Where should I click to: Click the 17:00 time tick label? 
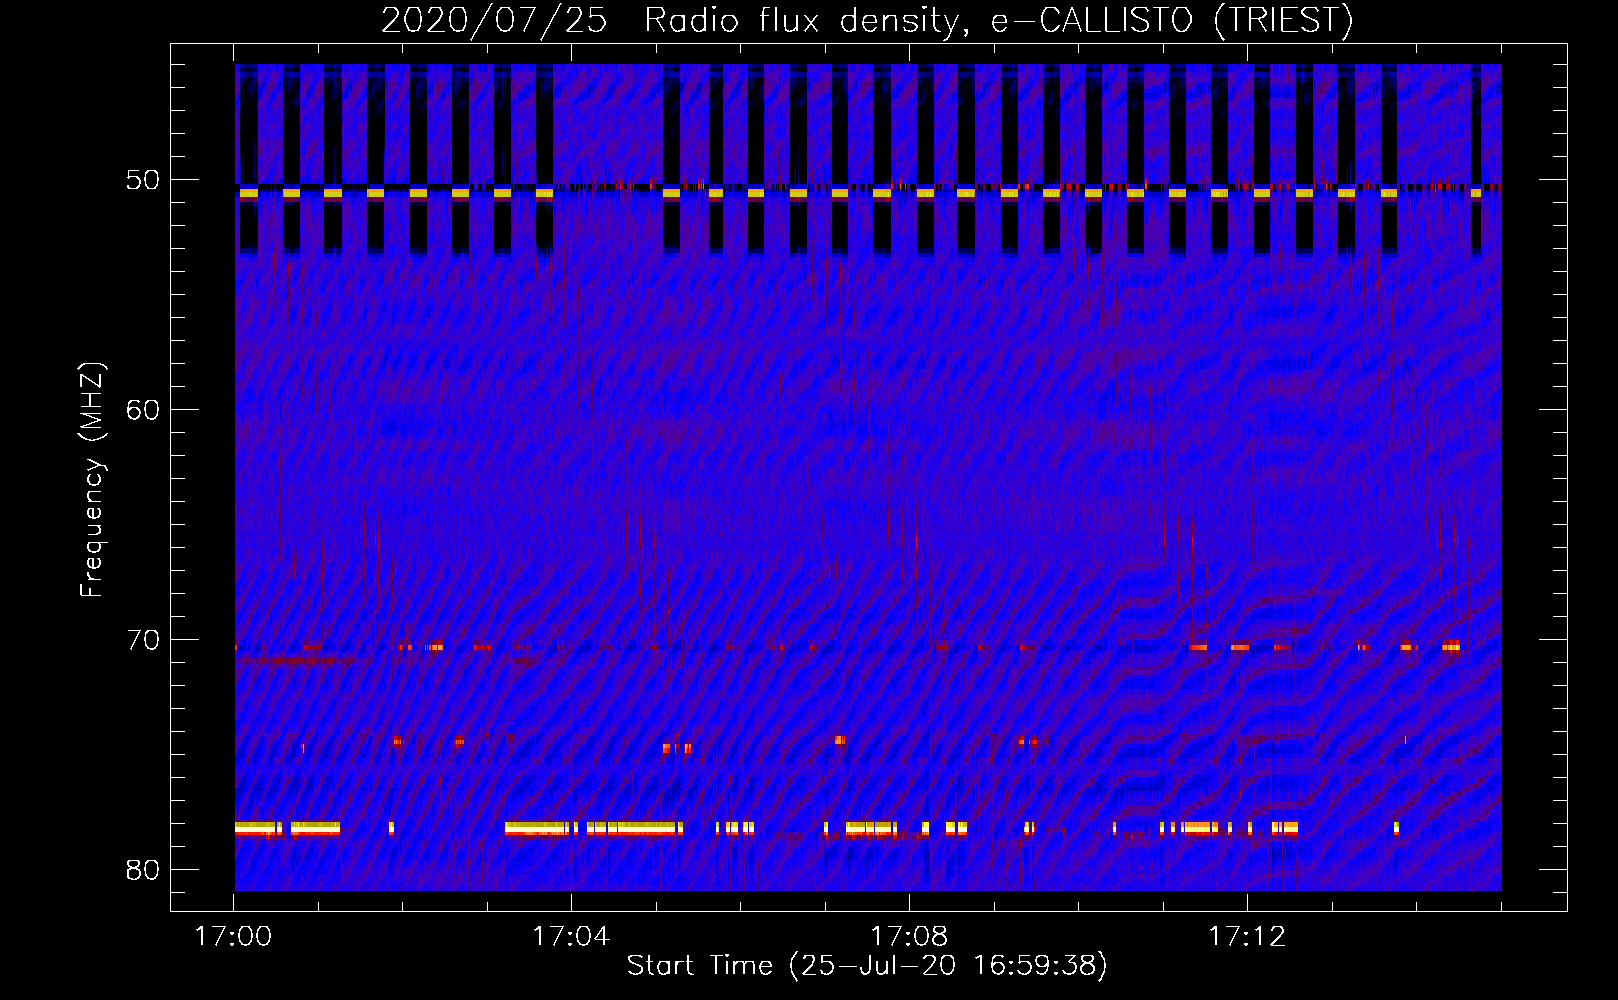(x=233, y=937)
